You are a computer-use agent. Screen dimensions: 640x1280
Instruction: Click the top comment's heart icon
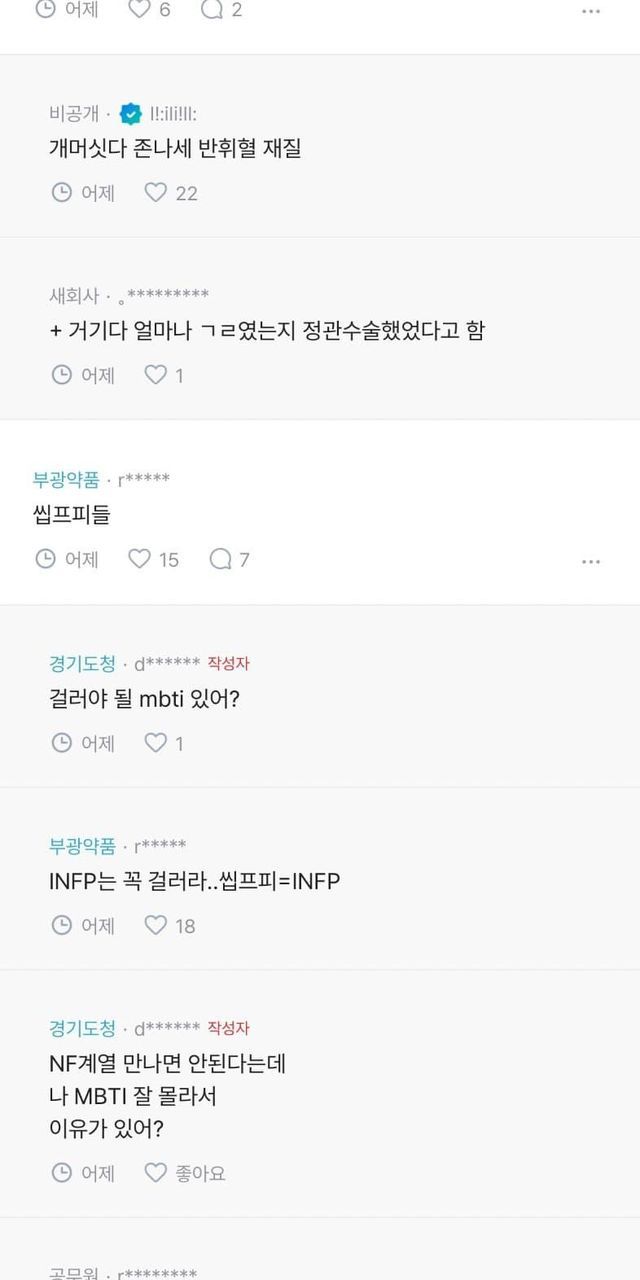(139, 10)
